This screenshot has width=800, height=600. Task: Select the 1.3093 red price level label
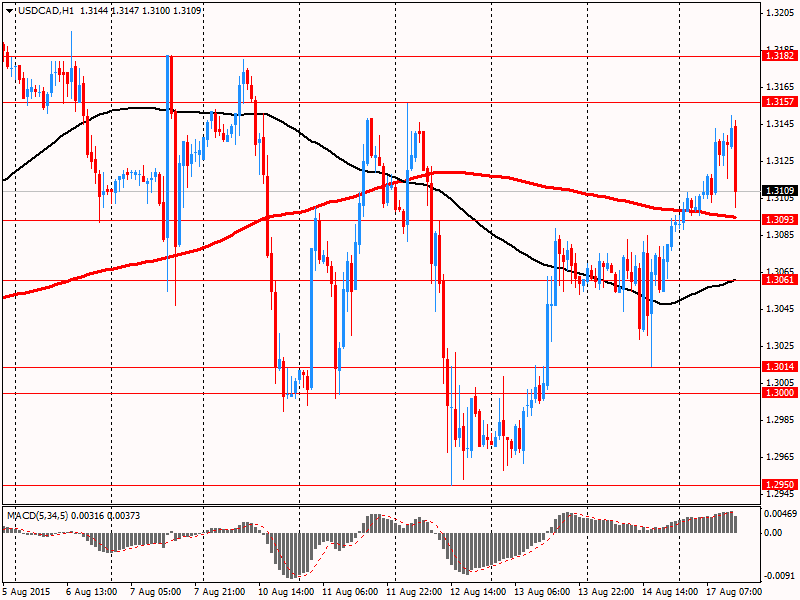[x=779, y=219]
